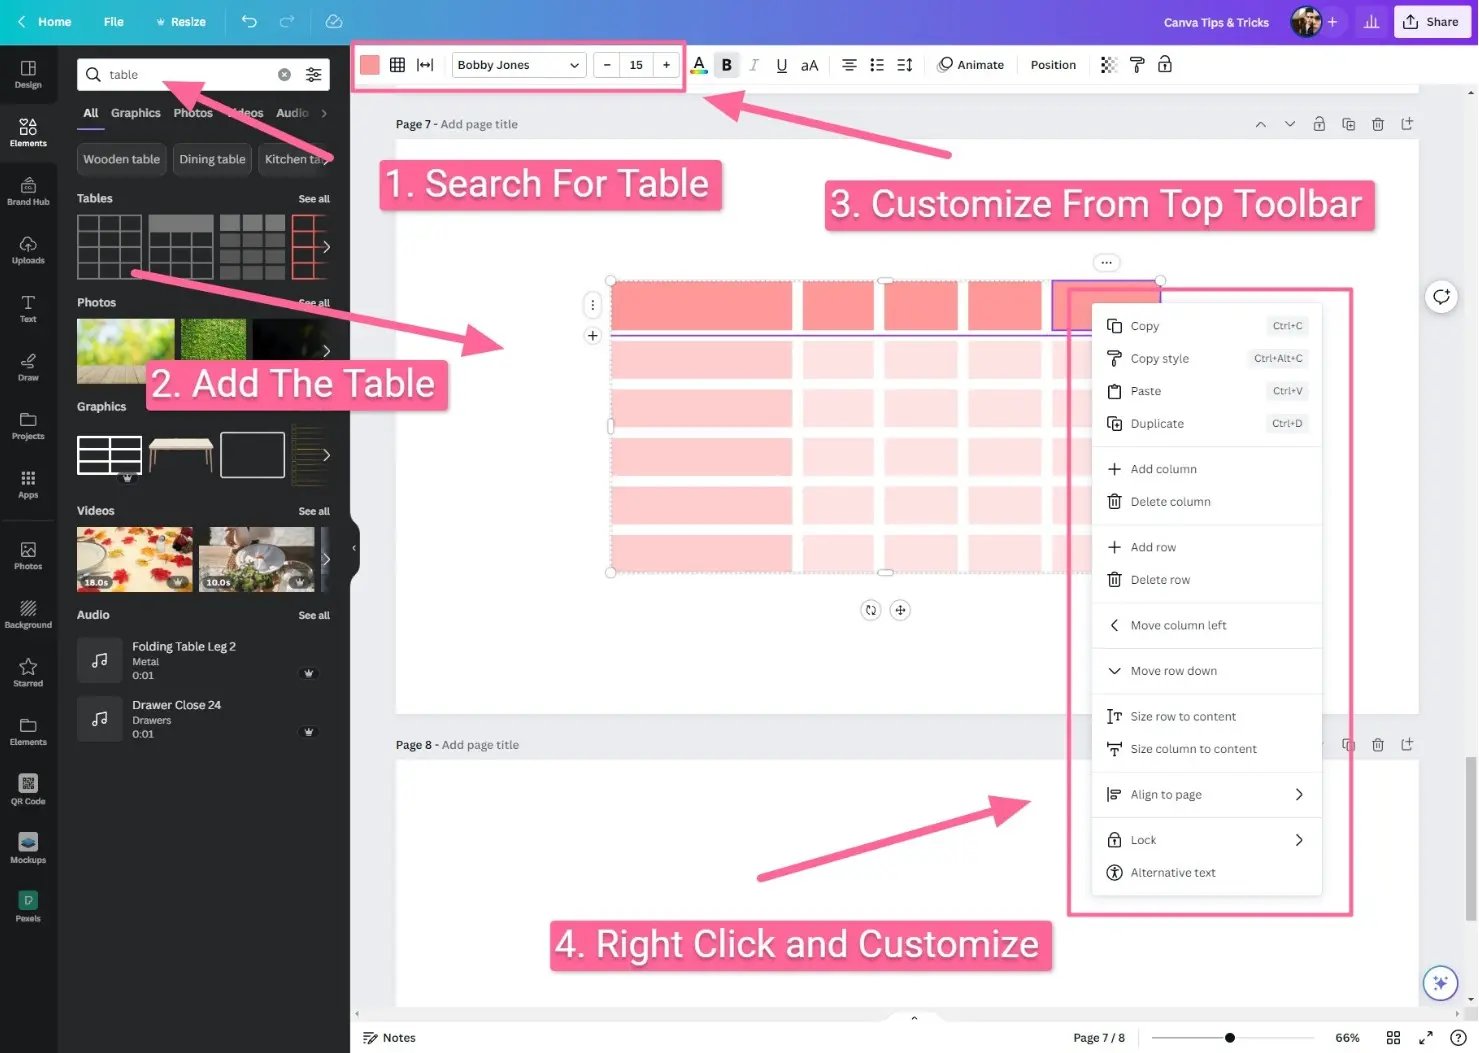The height and width of the screenshot is (1053, 1479).
Task: Open the Bobby Jones font dropdown
Action: pos(519,65)
